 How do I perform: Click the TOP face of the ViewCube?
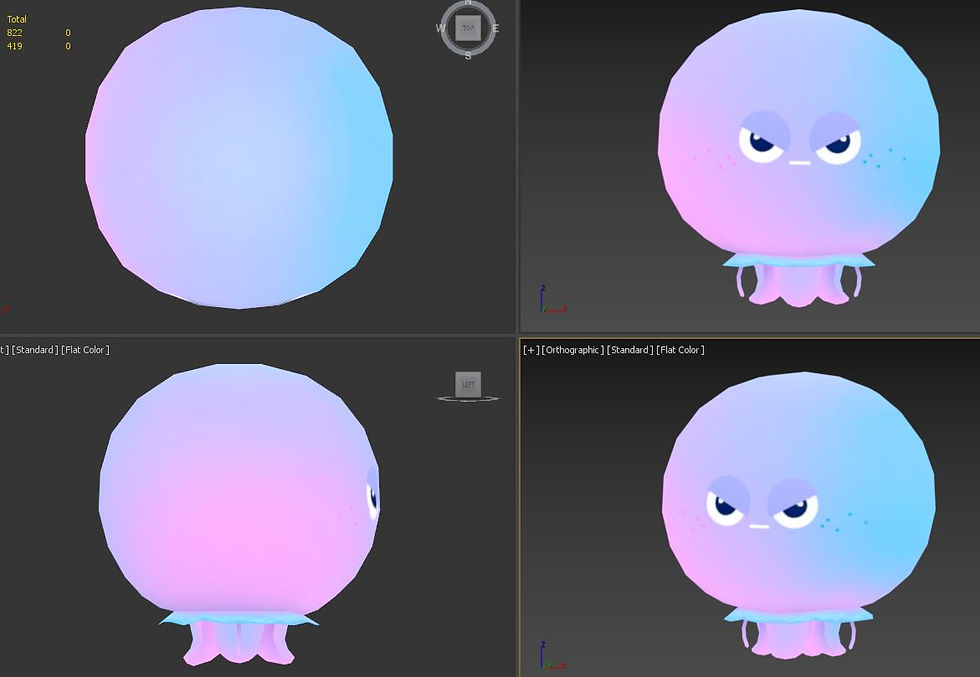468,28
